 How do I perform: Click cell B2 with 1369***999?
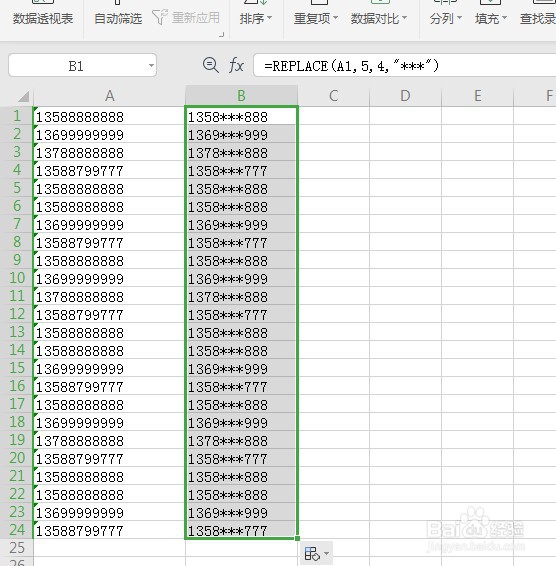tap(241, 134)
